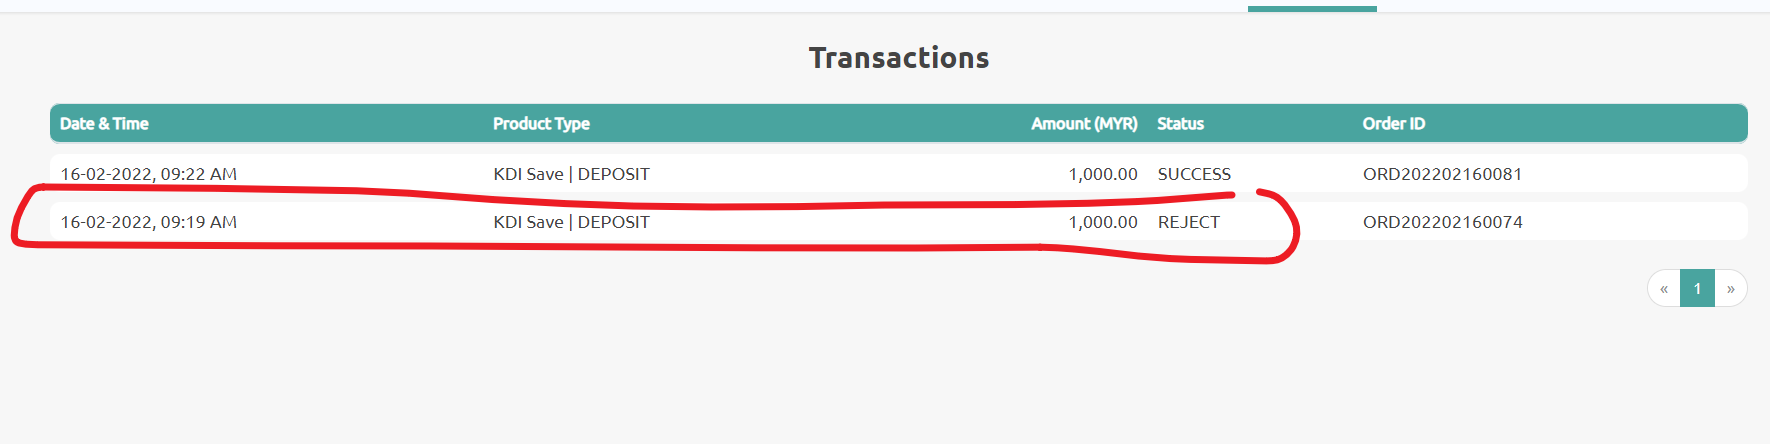Click the Transactions heading
The height and width of the screenshot is (444, 1770).
899,58
